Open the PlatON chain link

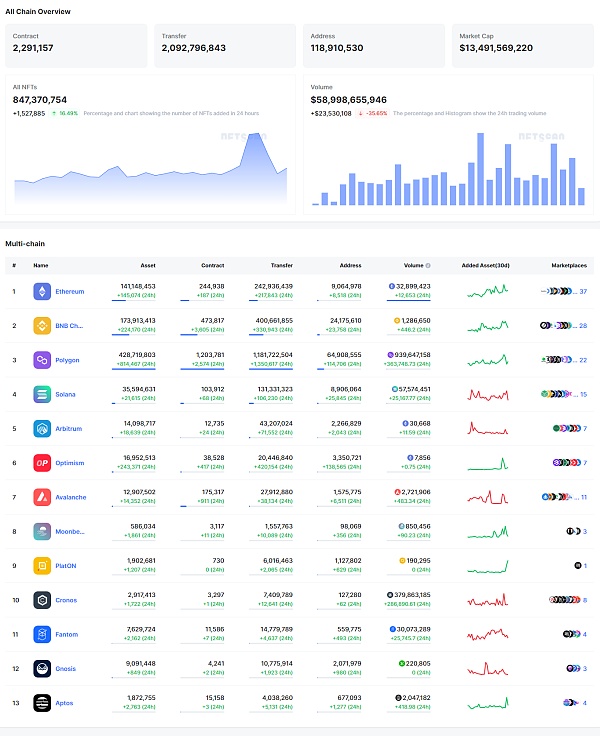pos(66,566)
